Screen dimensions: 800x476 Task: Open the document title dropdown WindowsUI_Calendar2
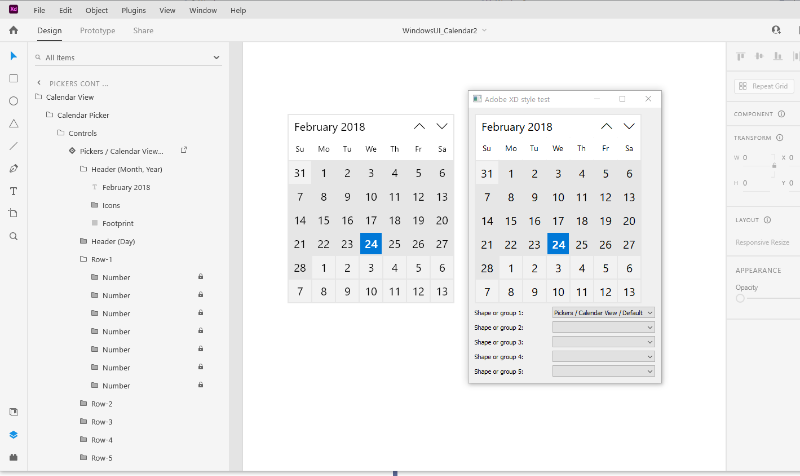click(484, 31)
